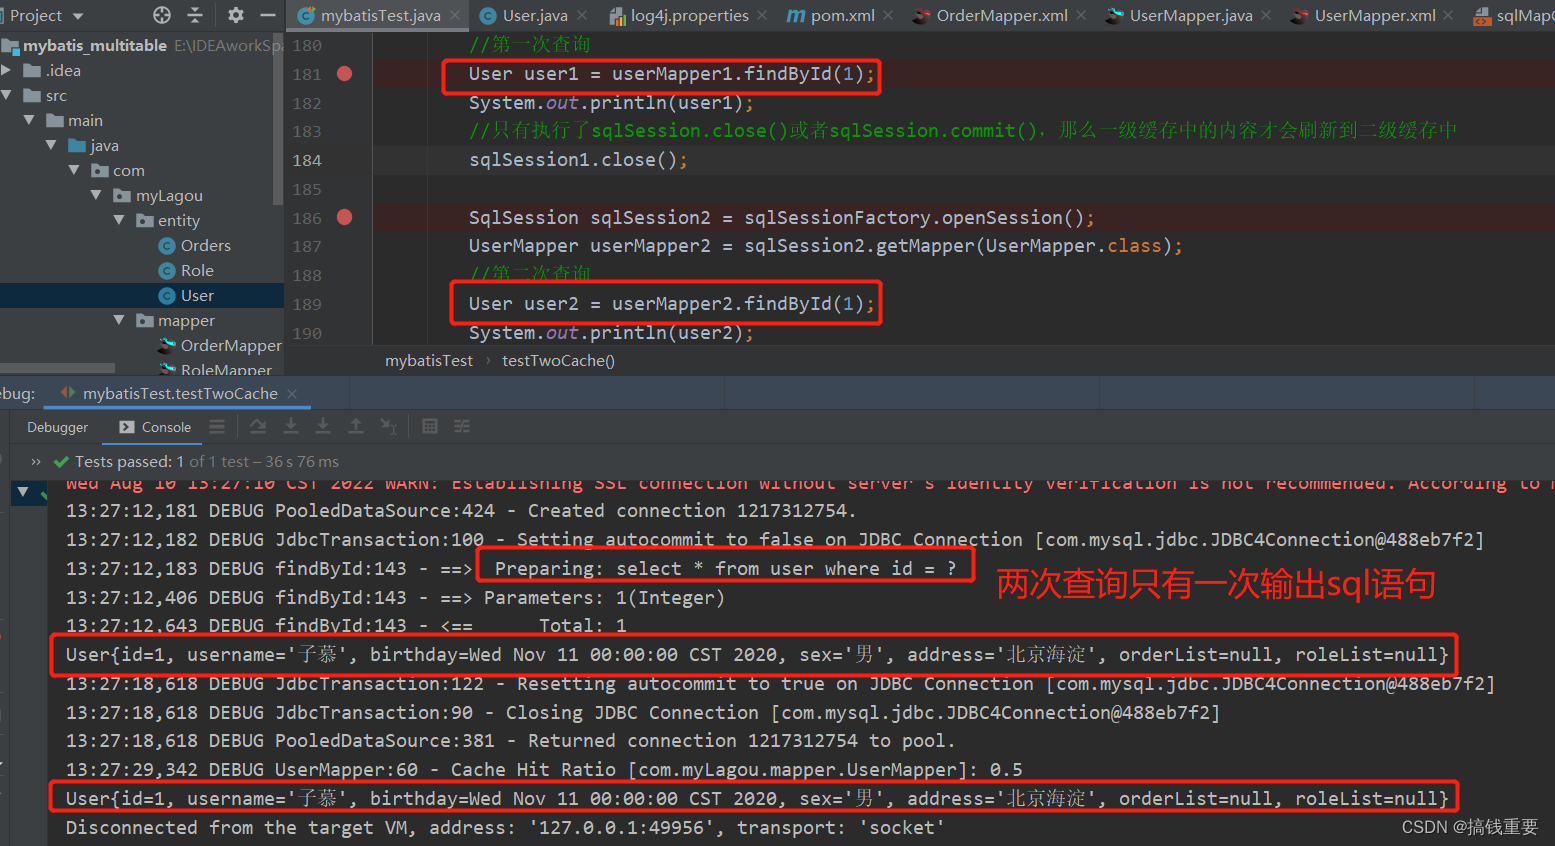Expand the test results tree chevrons

point(36,462)
